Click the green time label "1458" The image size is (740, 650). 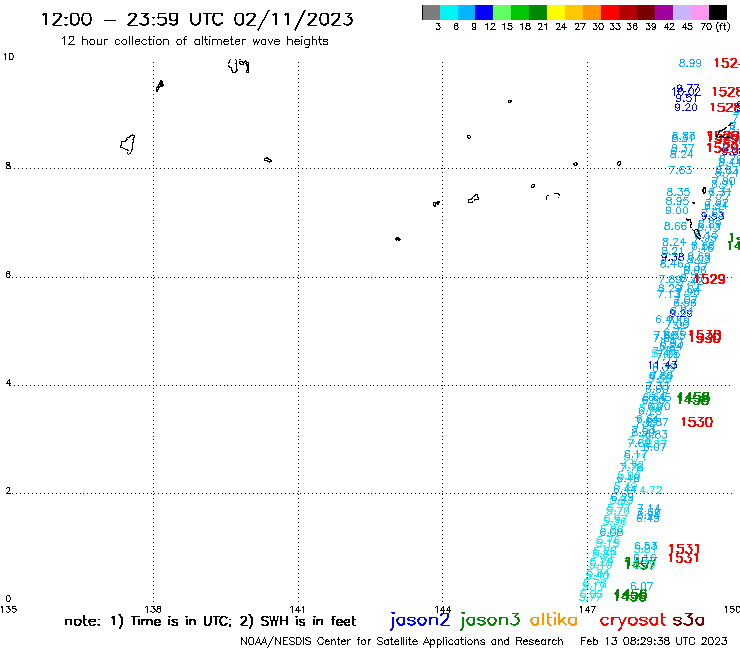[x=693, y=399]
